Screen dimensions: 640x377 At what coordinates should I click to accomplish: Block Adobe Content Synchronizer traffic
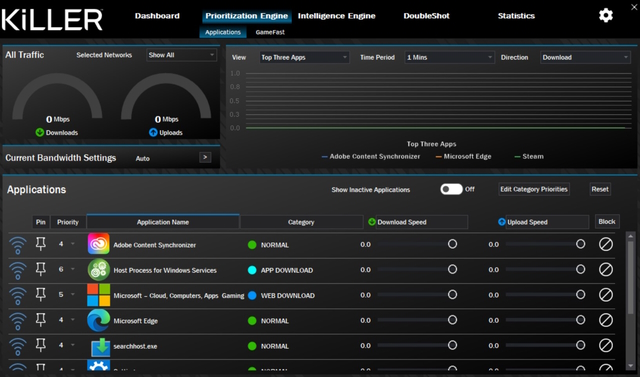[606, 244]
